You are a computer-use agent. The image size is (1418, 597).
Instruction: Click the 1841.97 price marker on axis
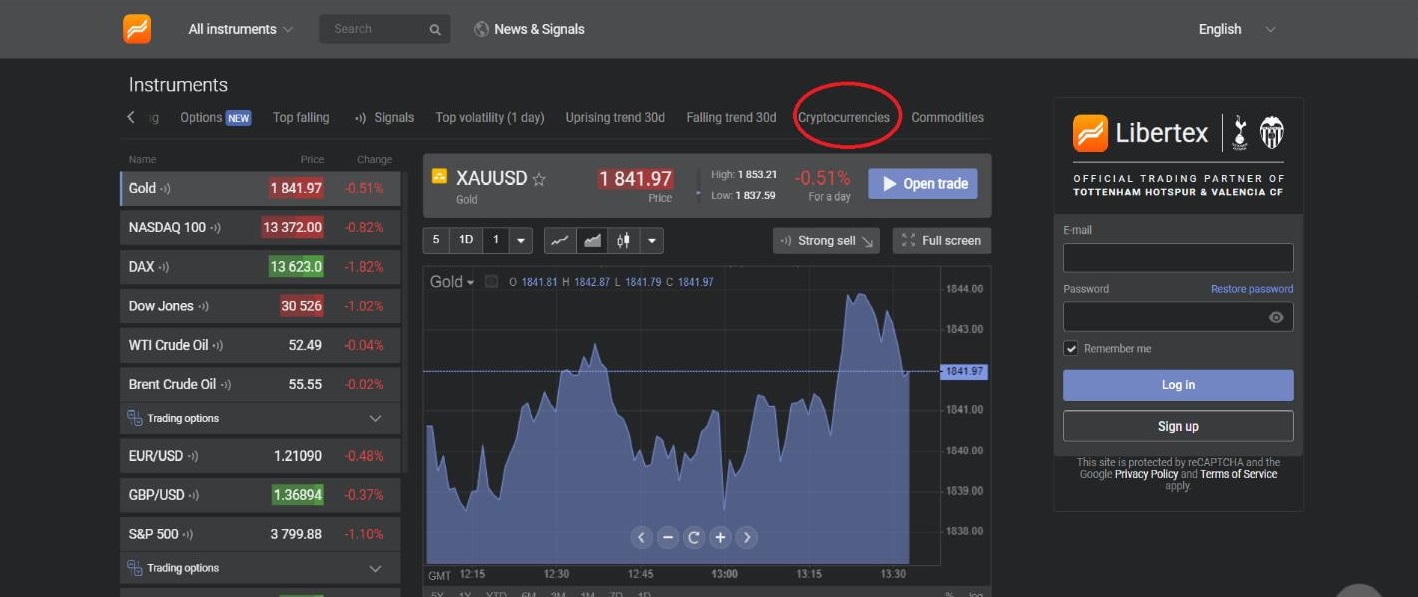pos(964,371)
